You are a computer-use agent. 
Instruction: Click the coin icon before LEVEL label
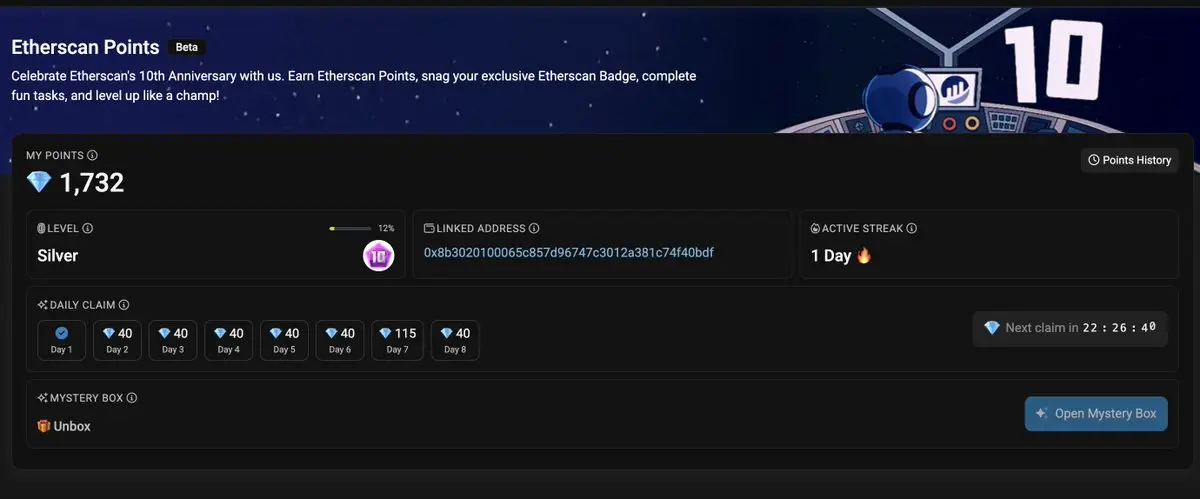42,229
